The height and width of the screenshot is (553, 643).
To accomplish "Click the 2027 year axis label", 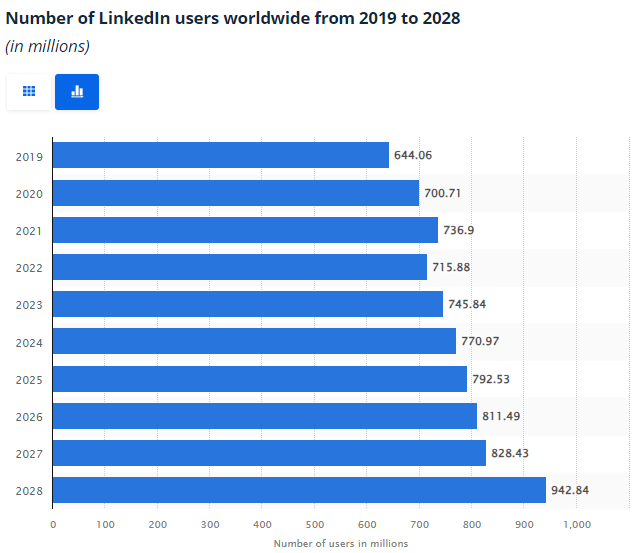I will click(29, 454).
